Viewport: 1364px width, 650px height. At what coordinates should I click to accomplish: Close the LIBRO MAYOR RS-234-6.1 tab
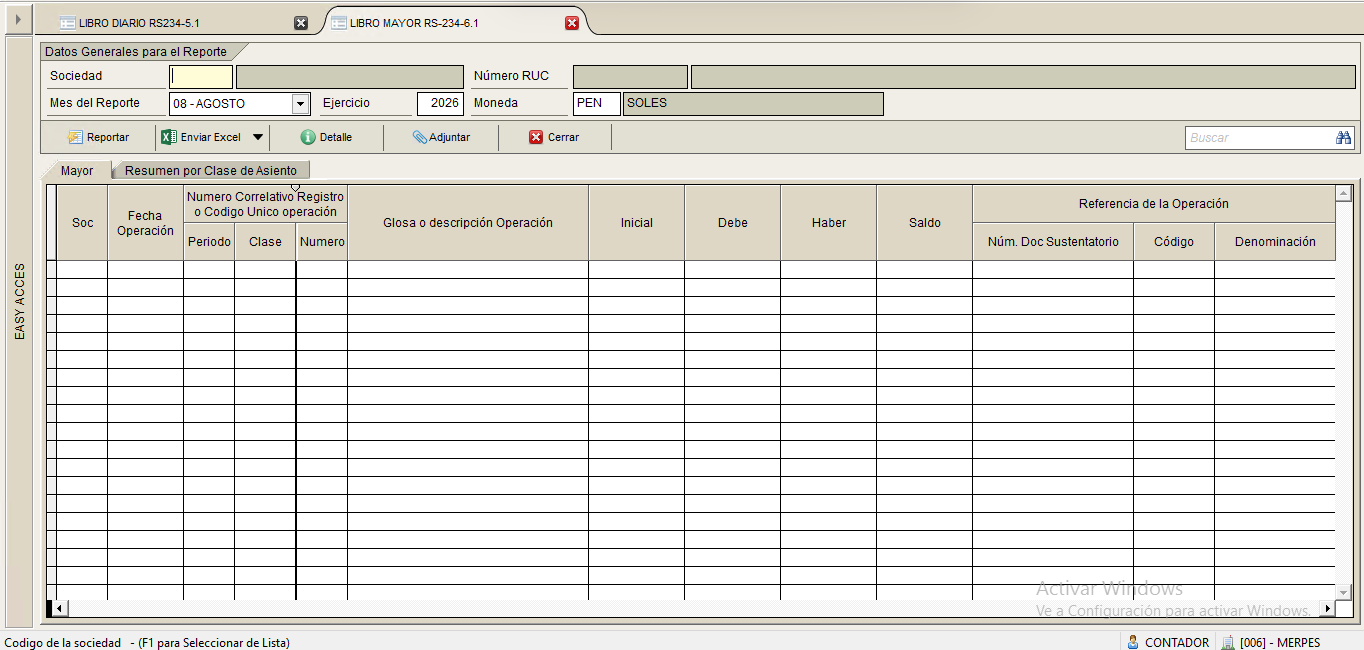coord(572,23)
